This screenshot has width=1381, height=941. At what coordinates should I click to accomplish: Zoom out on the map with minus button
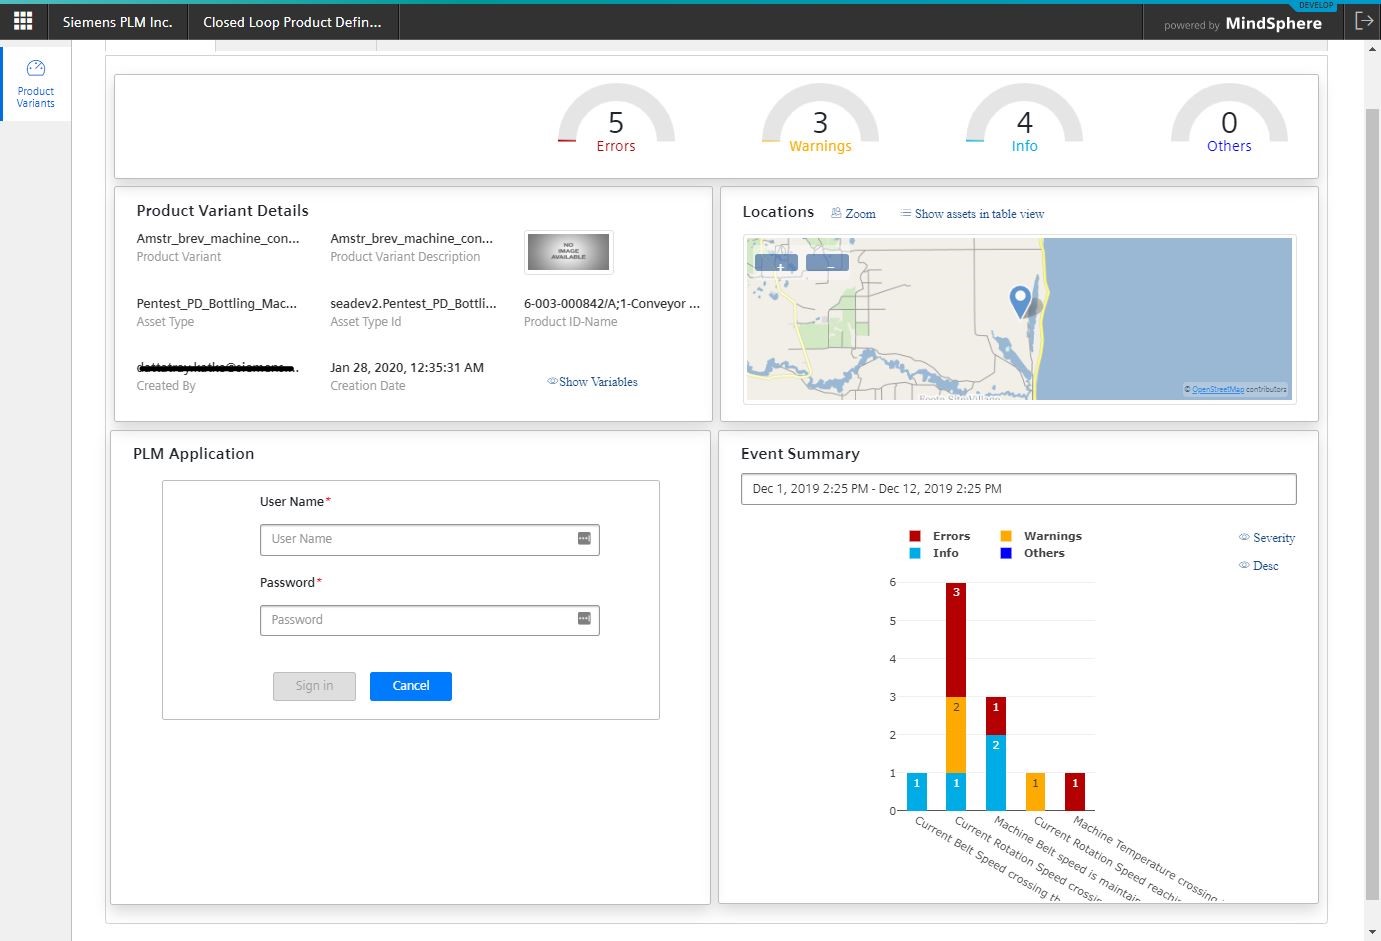click(x=827, y=264)
